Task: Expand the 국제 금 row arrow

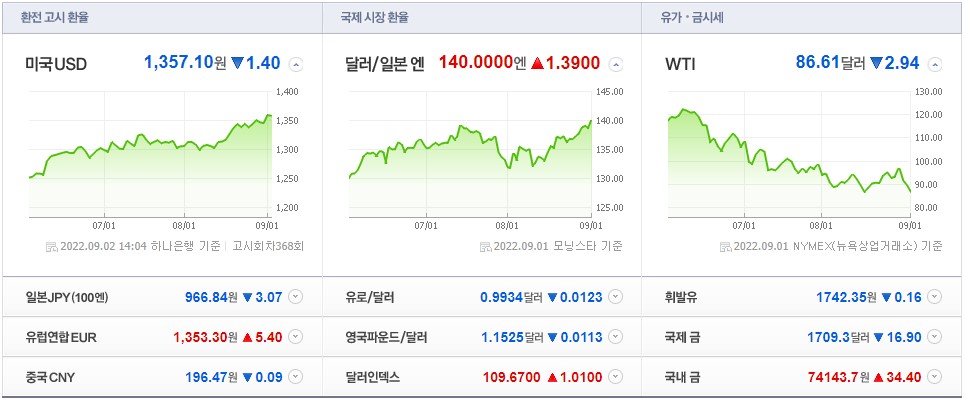Action: click(935, 337)
